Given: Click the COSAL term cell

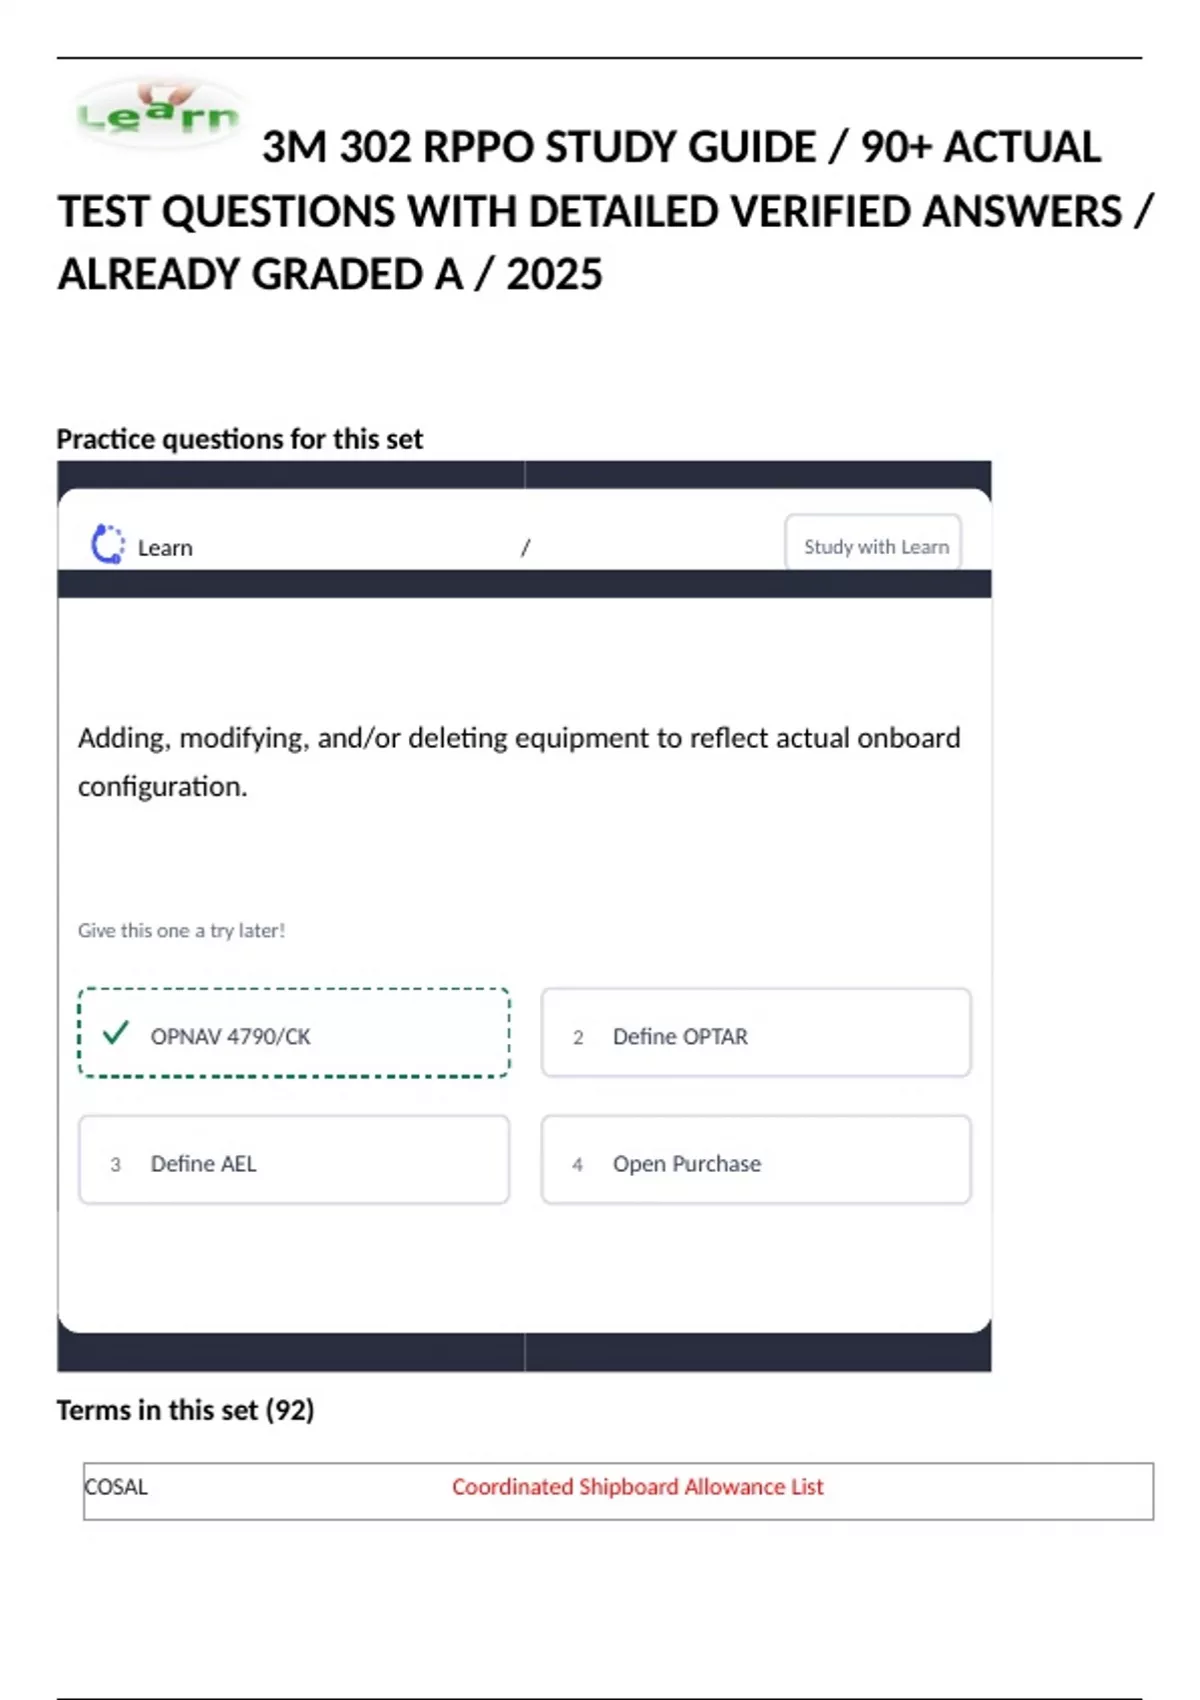Looking at the screenshot, I should [x=116, y=1487].
